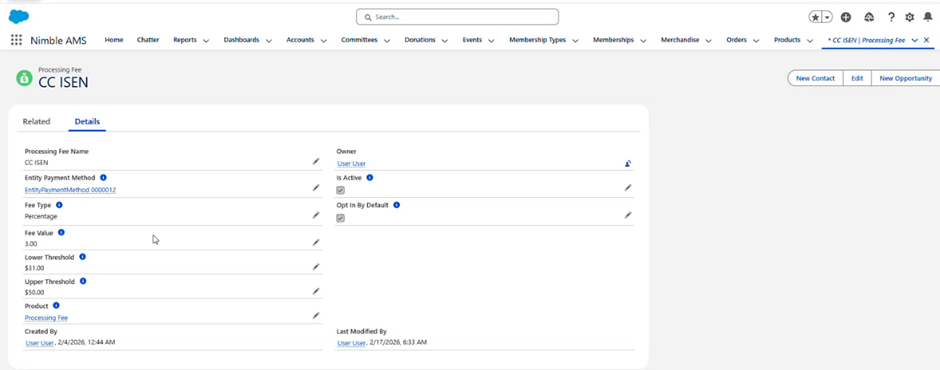Open the App Launcher grid icon
The height and width of the screenshot is (370, 940).
16,40
